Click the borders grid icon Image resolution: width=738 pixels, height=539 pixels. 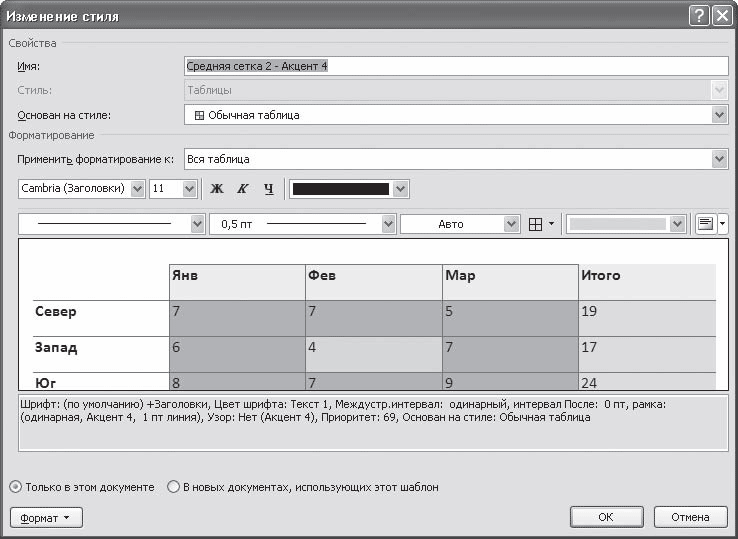pos(536,225)
